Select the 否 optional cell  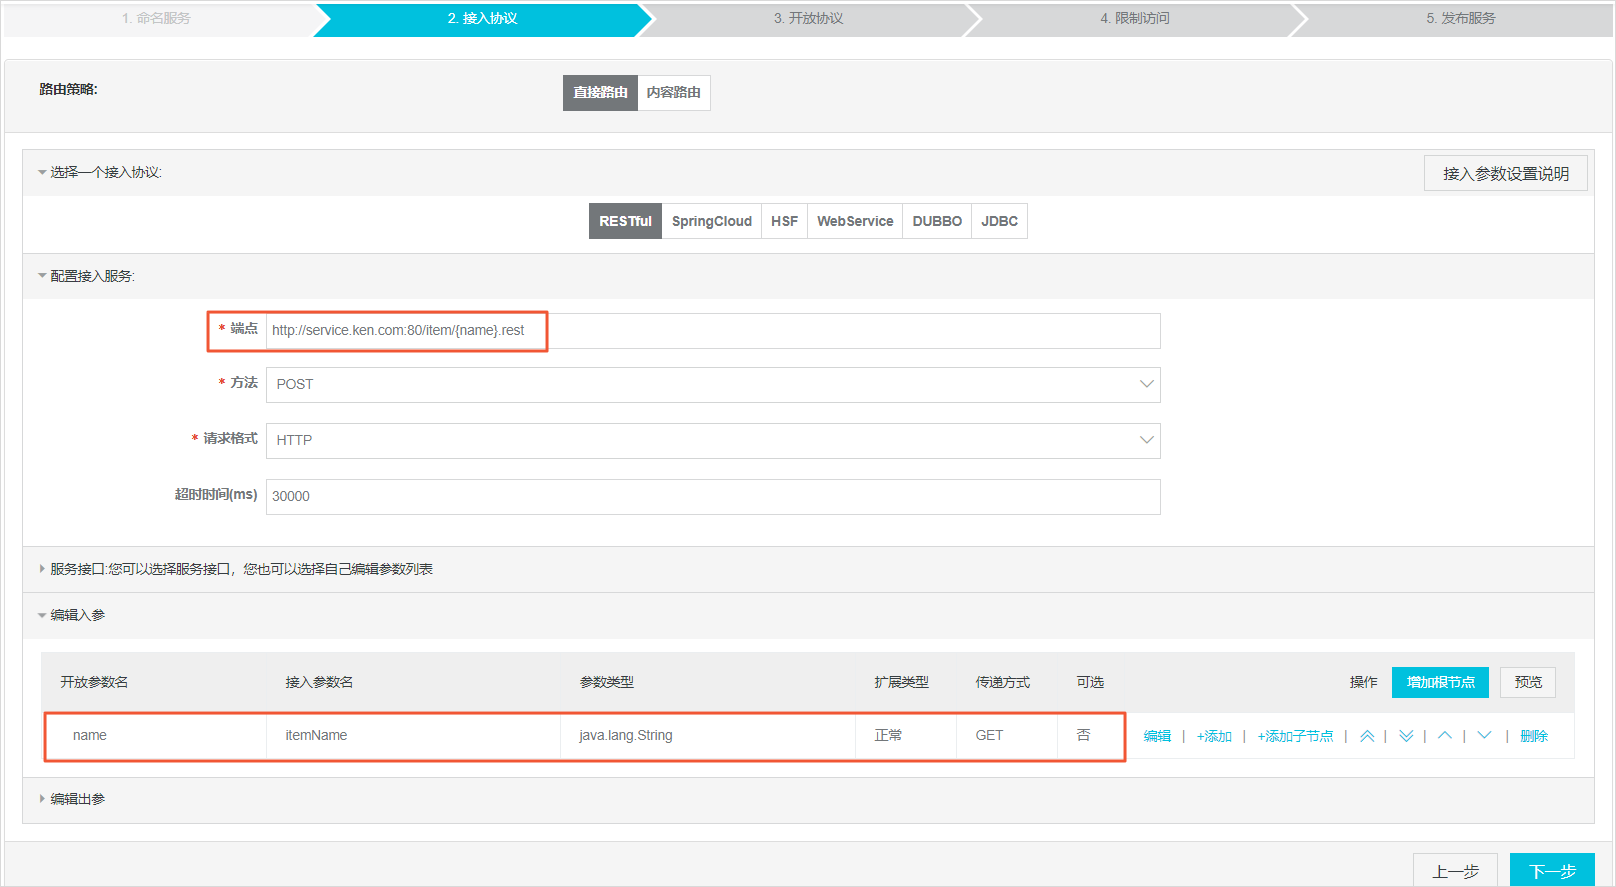click(1090, 736)
